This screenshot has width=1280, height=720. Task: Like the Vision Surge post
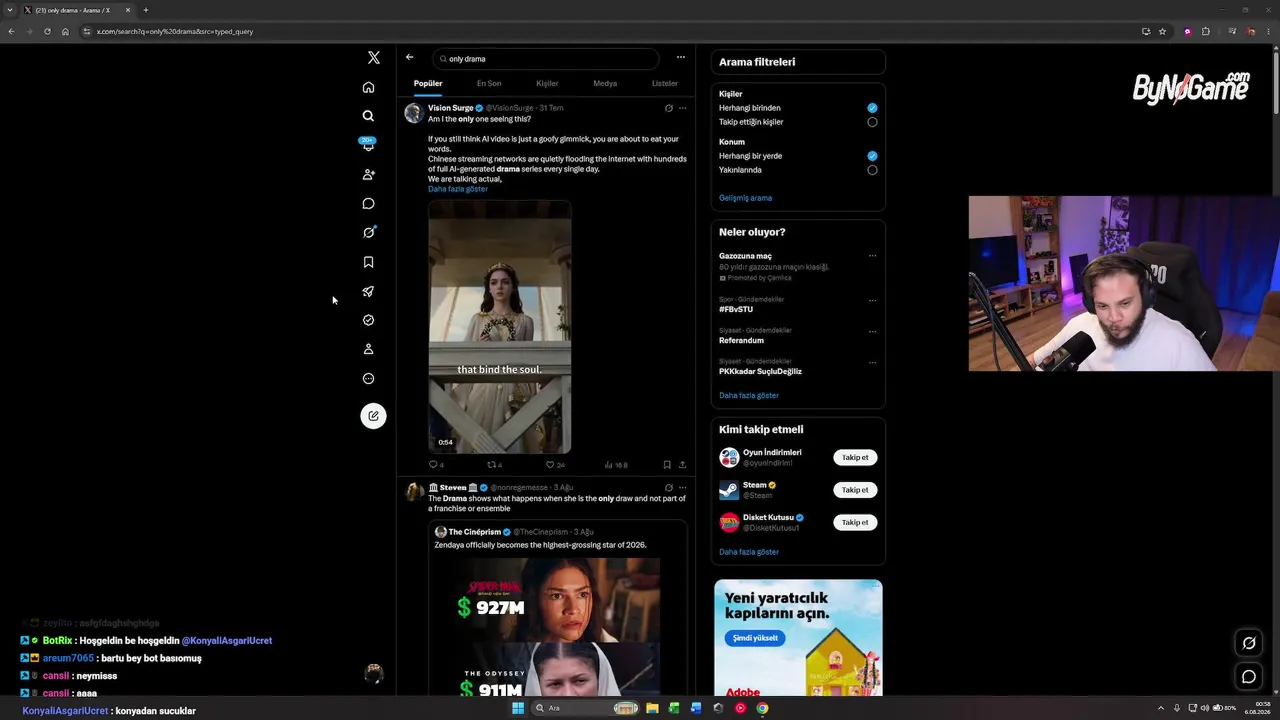(554, 465)
